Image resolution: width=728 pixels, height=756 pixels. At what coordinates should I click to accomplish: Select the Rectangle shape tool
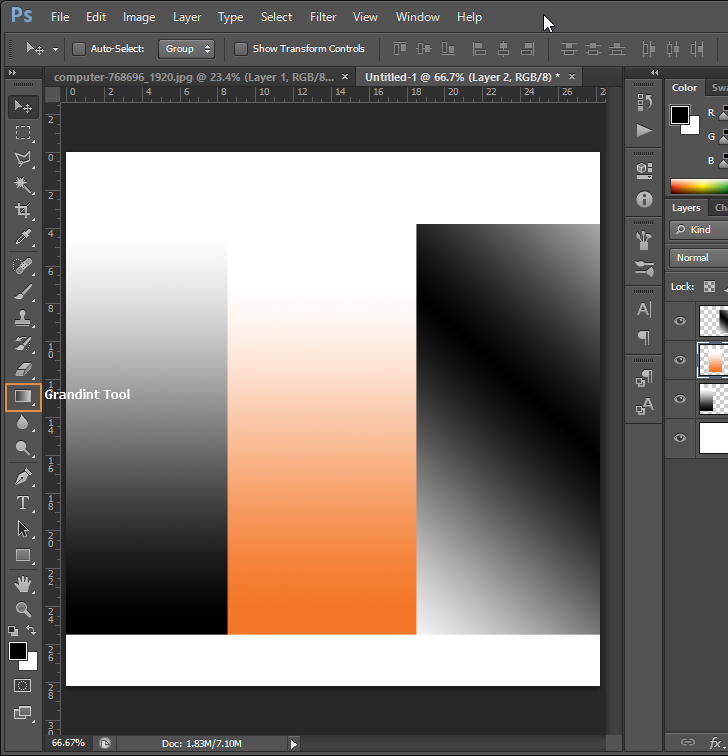click(x=23, y=555)
